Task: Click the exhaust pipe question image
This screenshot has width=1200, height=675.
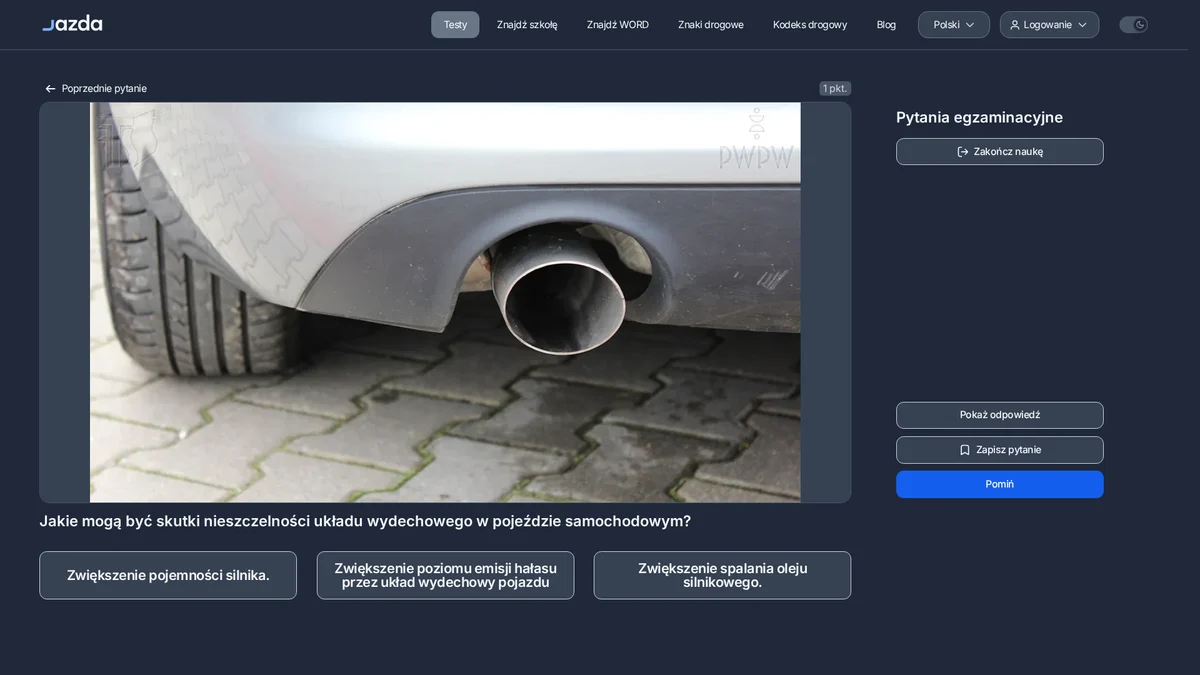Action: [445, 302]
